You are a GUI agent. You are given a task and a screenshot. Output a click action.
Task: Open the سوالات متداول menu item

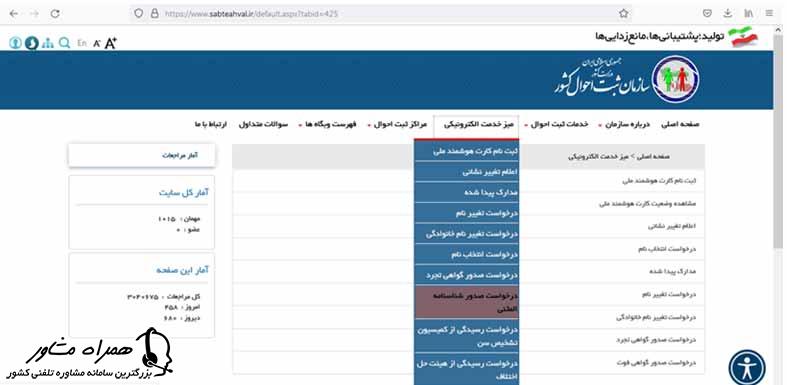coord(264,124)
